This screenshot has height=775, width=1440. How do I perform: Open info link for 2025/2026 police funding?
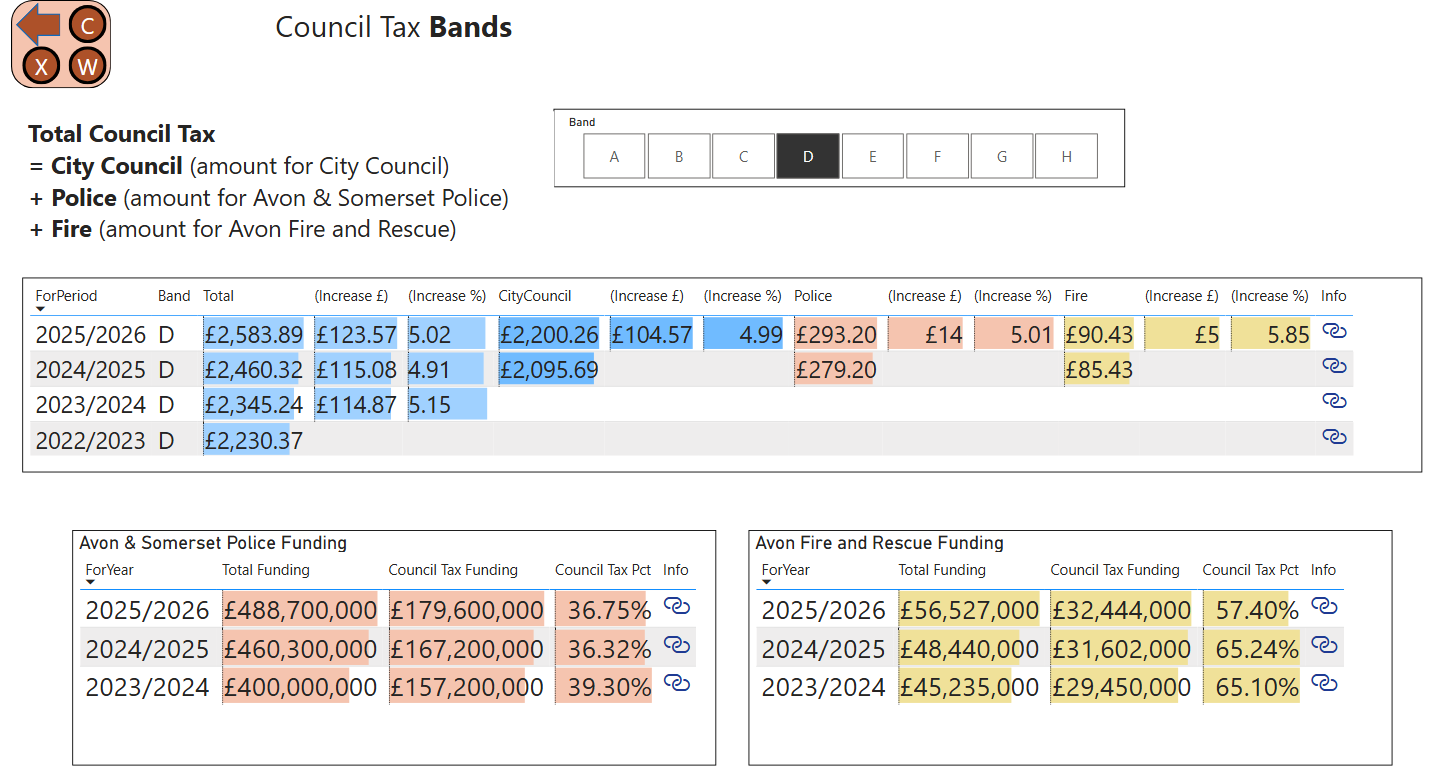[x=677, y=607]
